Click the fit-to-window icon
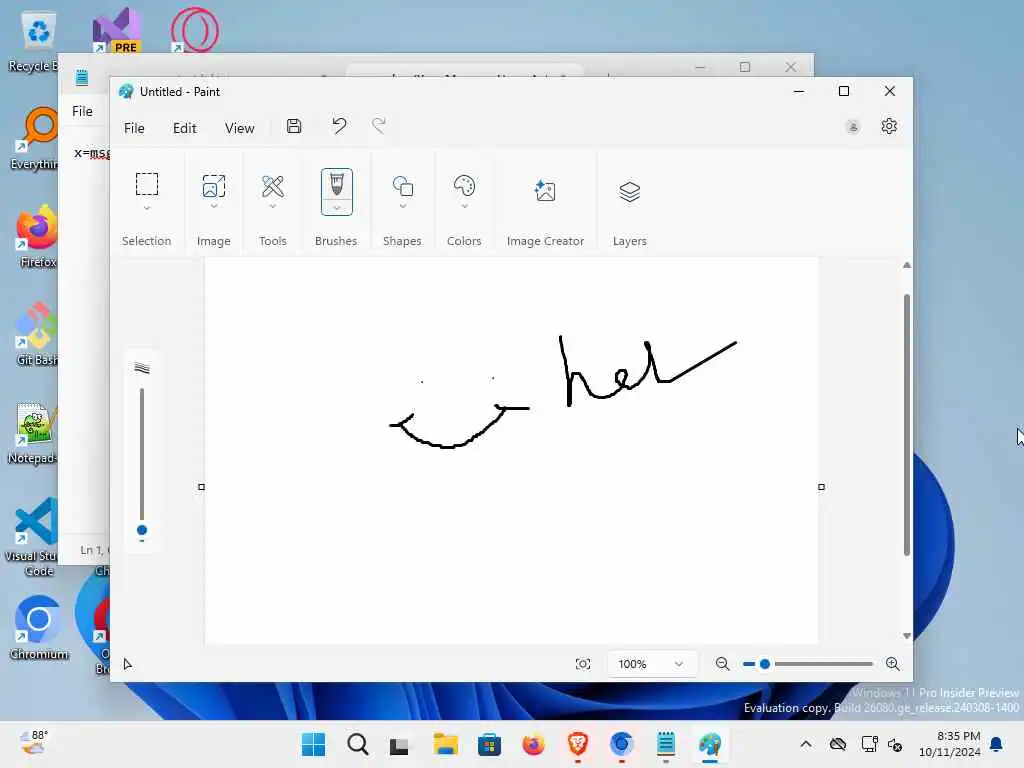Screen dimensions: 1024x768 coord(583,664)
